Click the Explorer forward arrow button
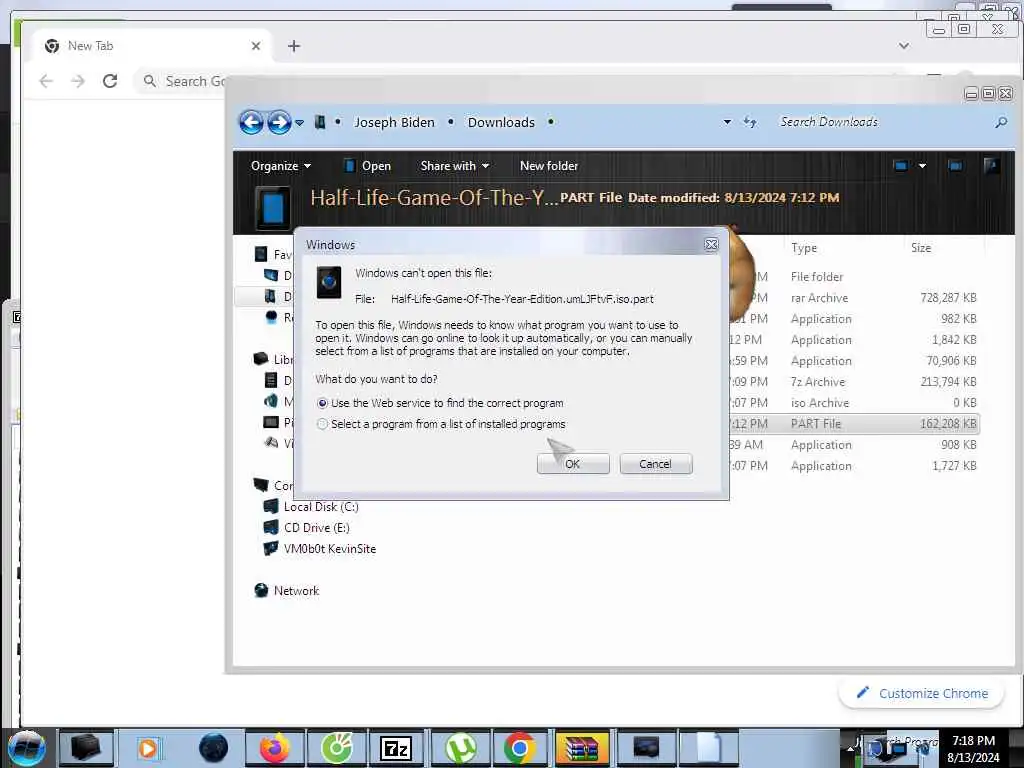The width and height of the screenshot is (1024, 768). click(280, 122)
